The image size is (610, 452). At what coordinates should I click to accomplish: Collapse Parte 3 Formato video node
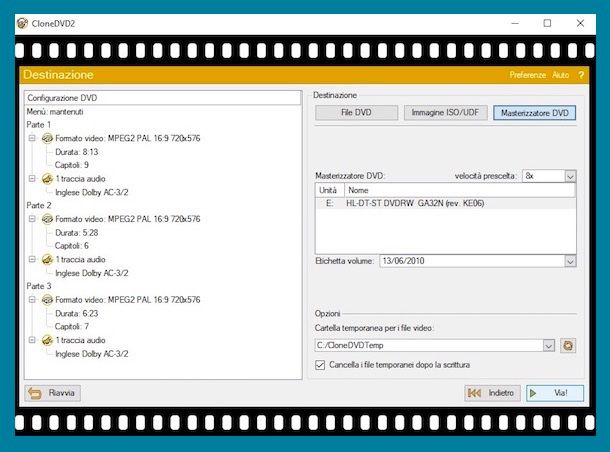(32, 300)
